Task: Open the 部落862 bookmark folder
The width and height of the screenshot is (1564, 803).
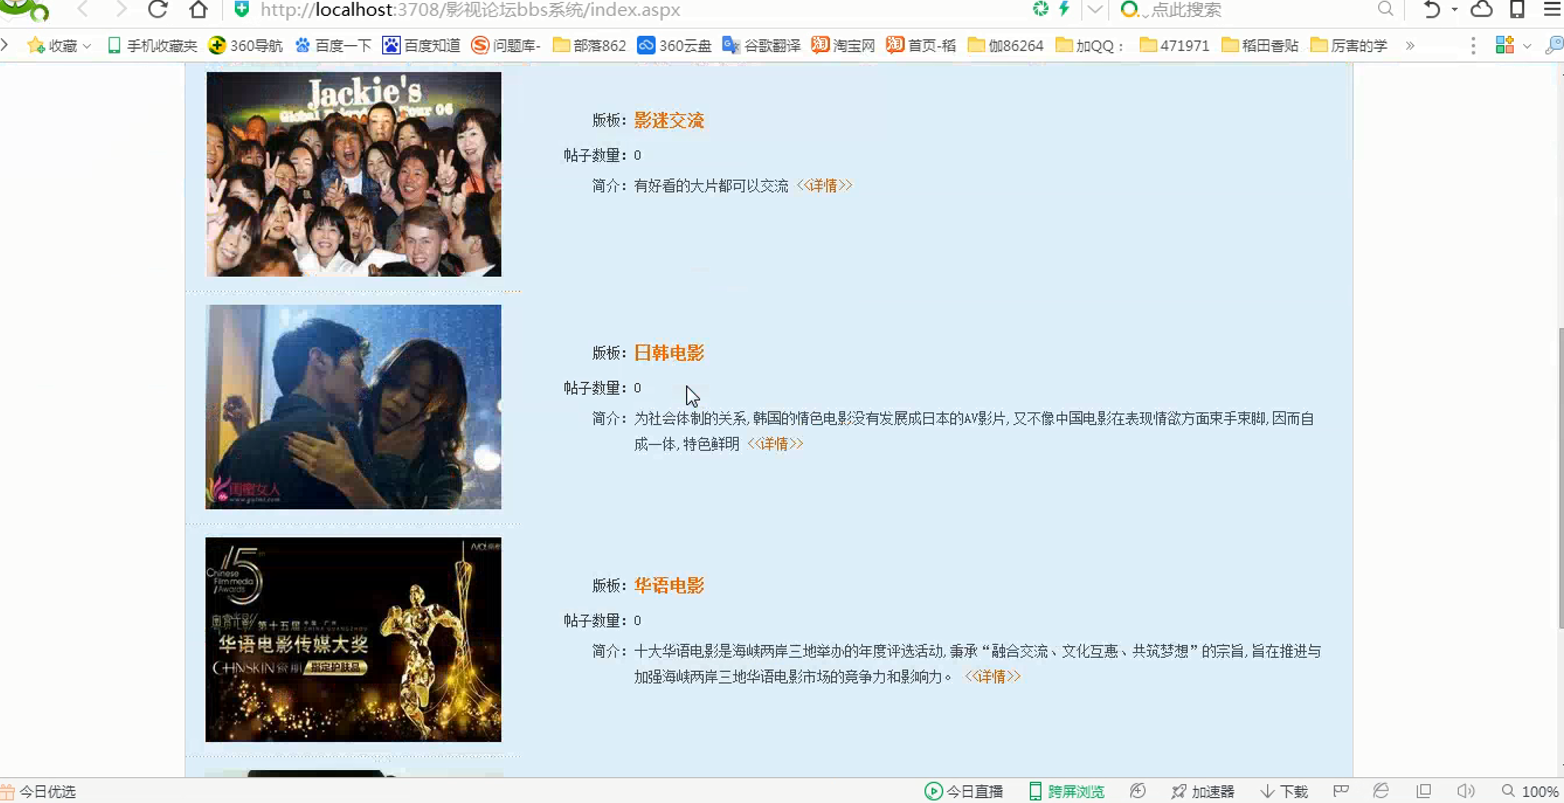Action: click(589, 45)
